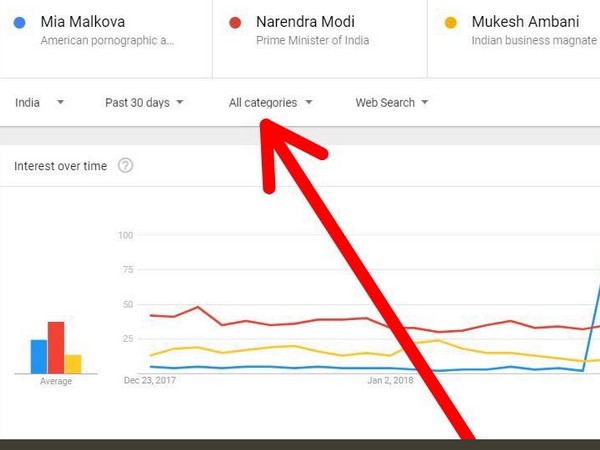The image size is (600, 450).
Task: Select the Mia Malkova search term
Action: pos(83,22)
